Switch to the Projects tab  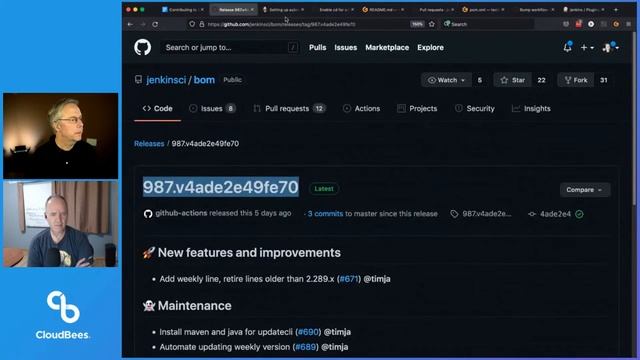coord(417,109)
